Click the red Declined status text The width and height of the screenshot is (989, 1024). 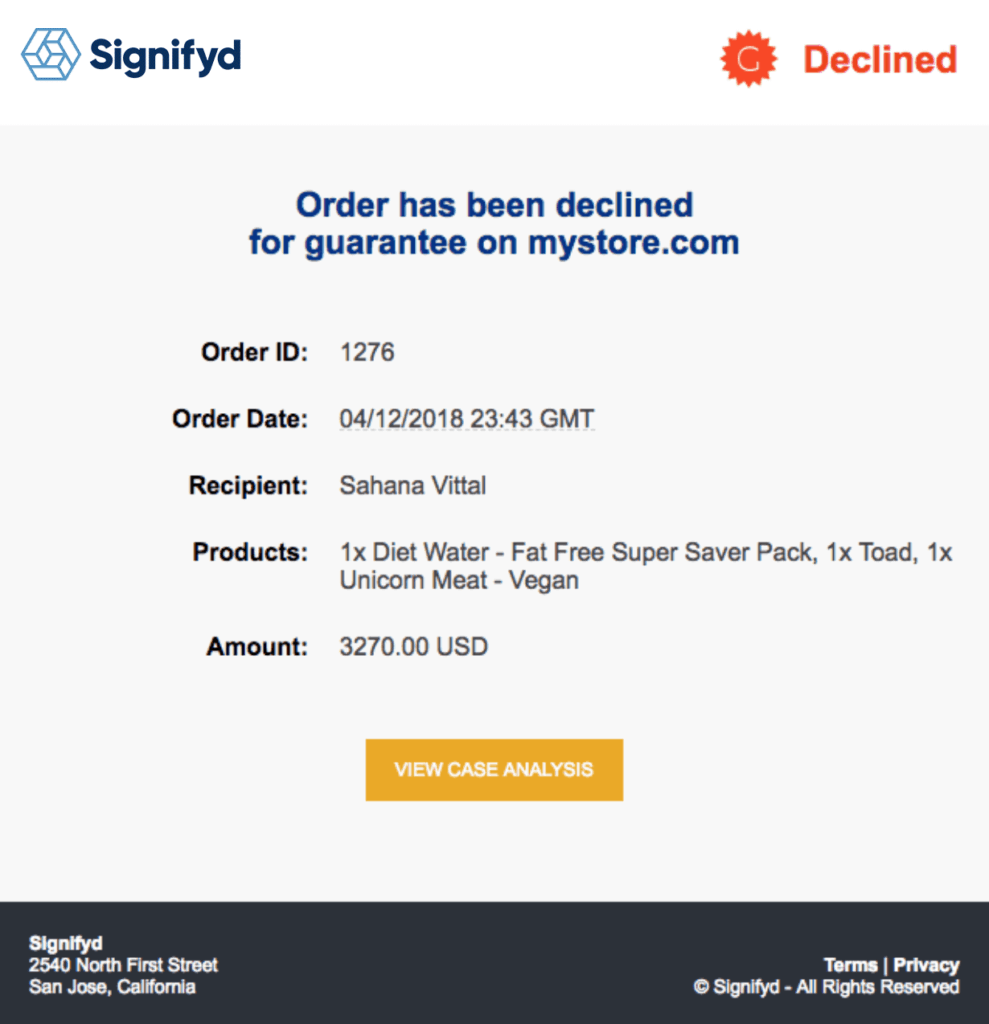point(880,59)
